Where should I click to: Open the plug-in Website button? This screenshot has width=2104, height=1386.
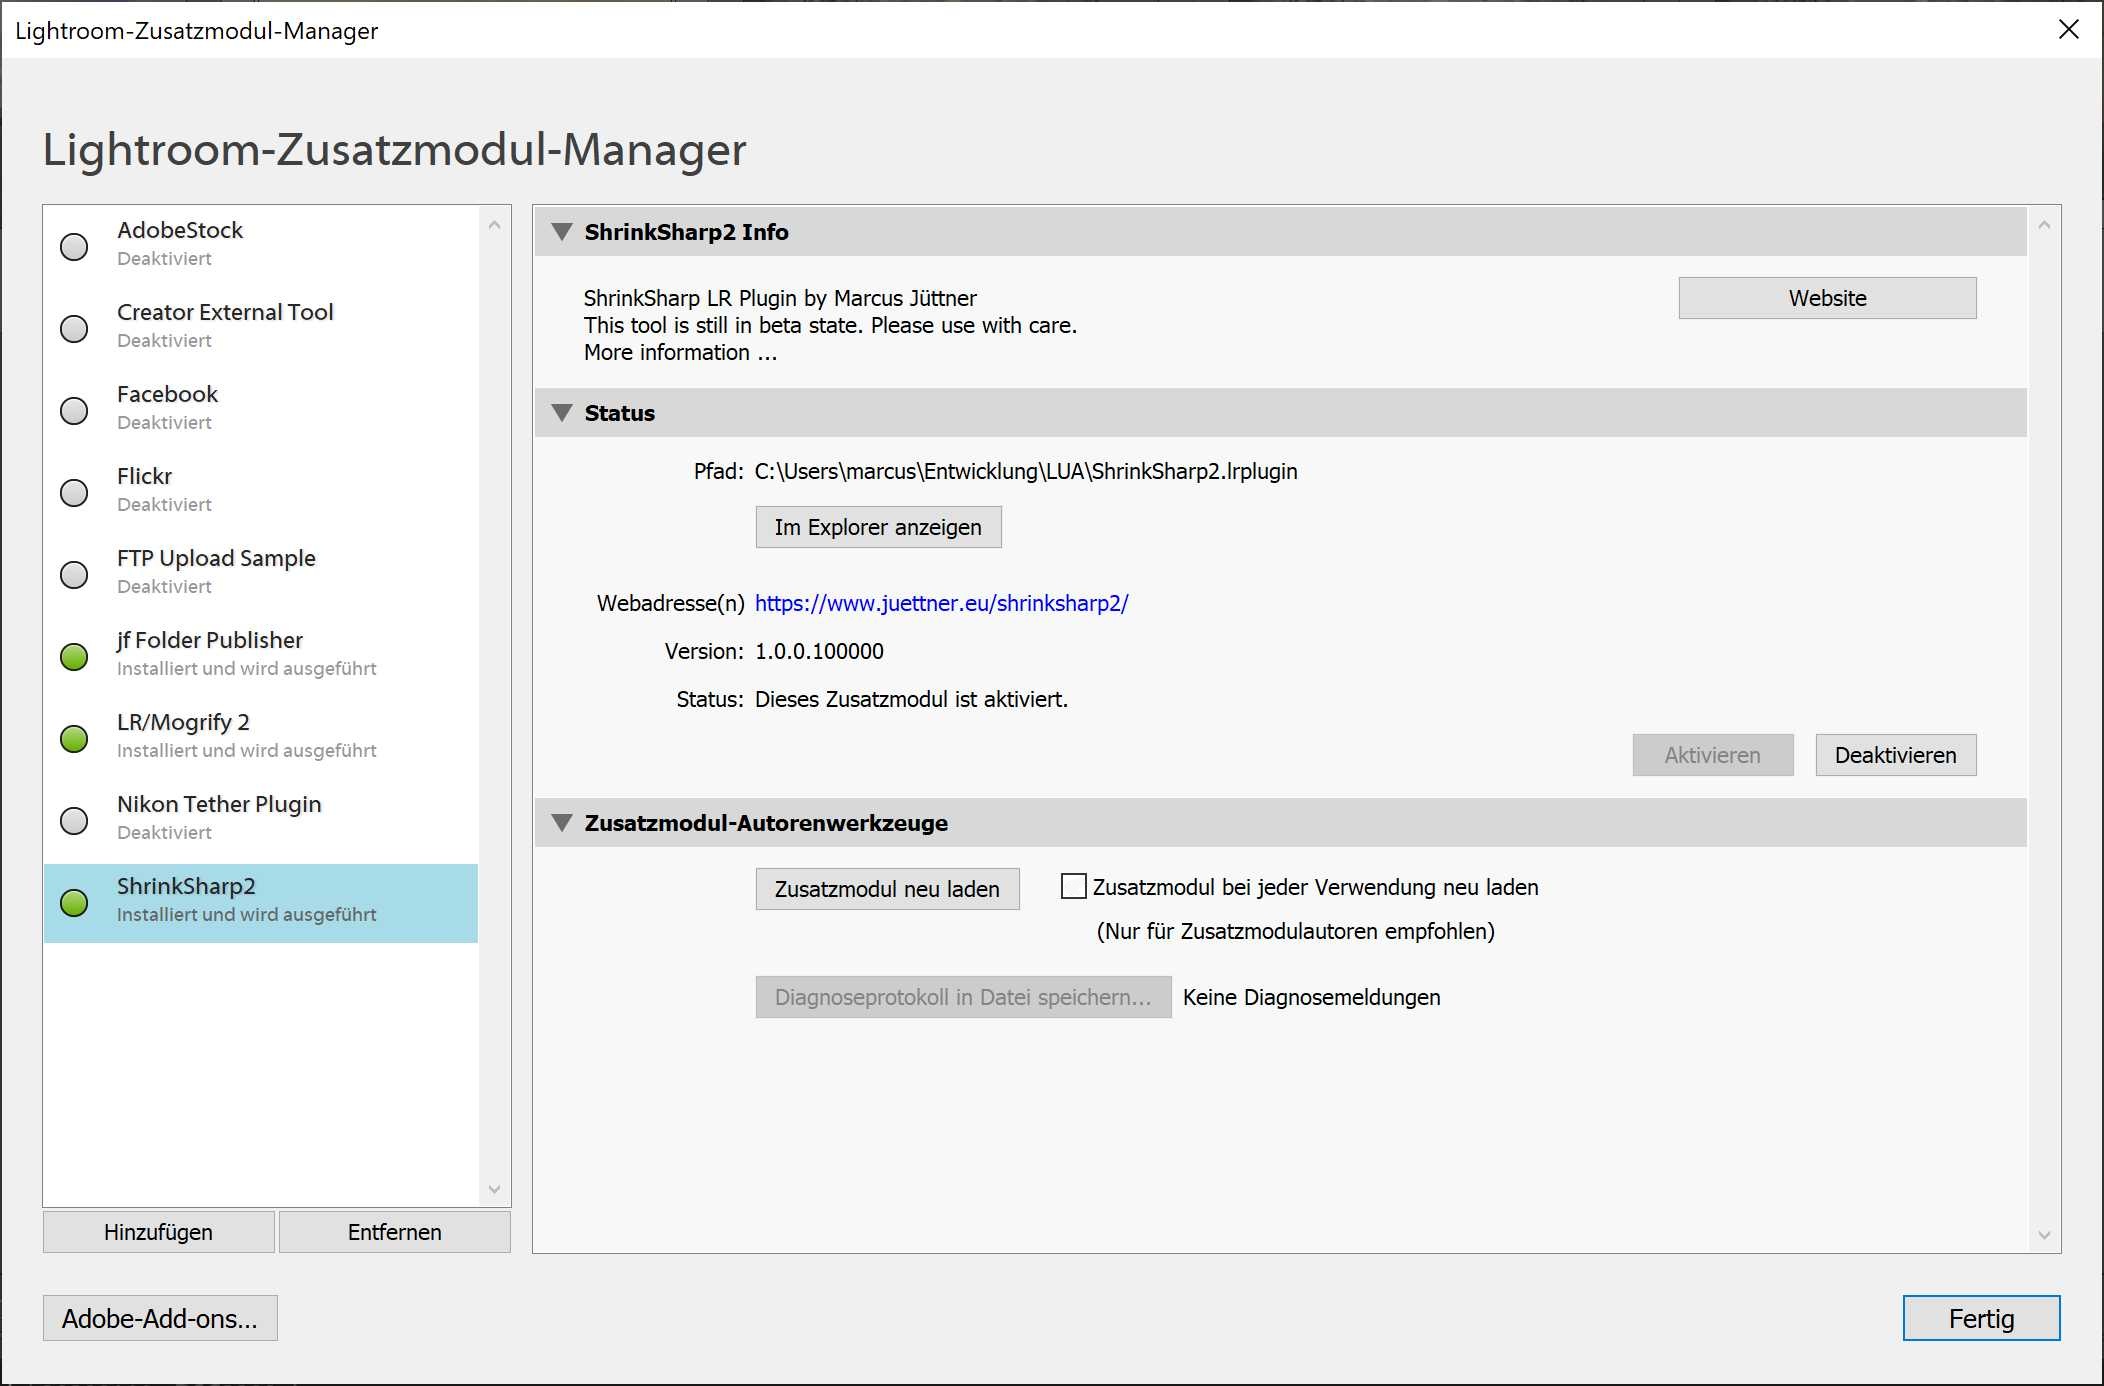click(1827, 298)
